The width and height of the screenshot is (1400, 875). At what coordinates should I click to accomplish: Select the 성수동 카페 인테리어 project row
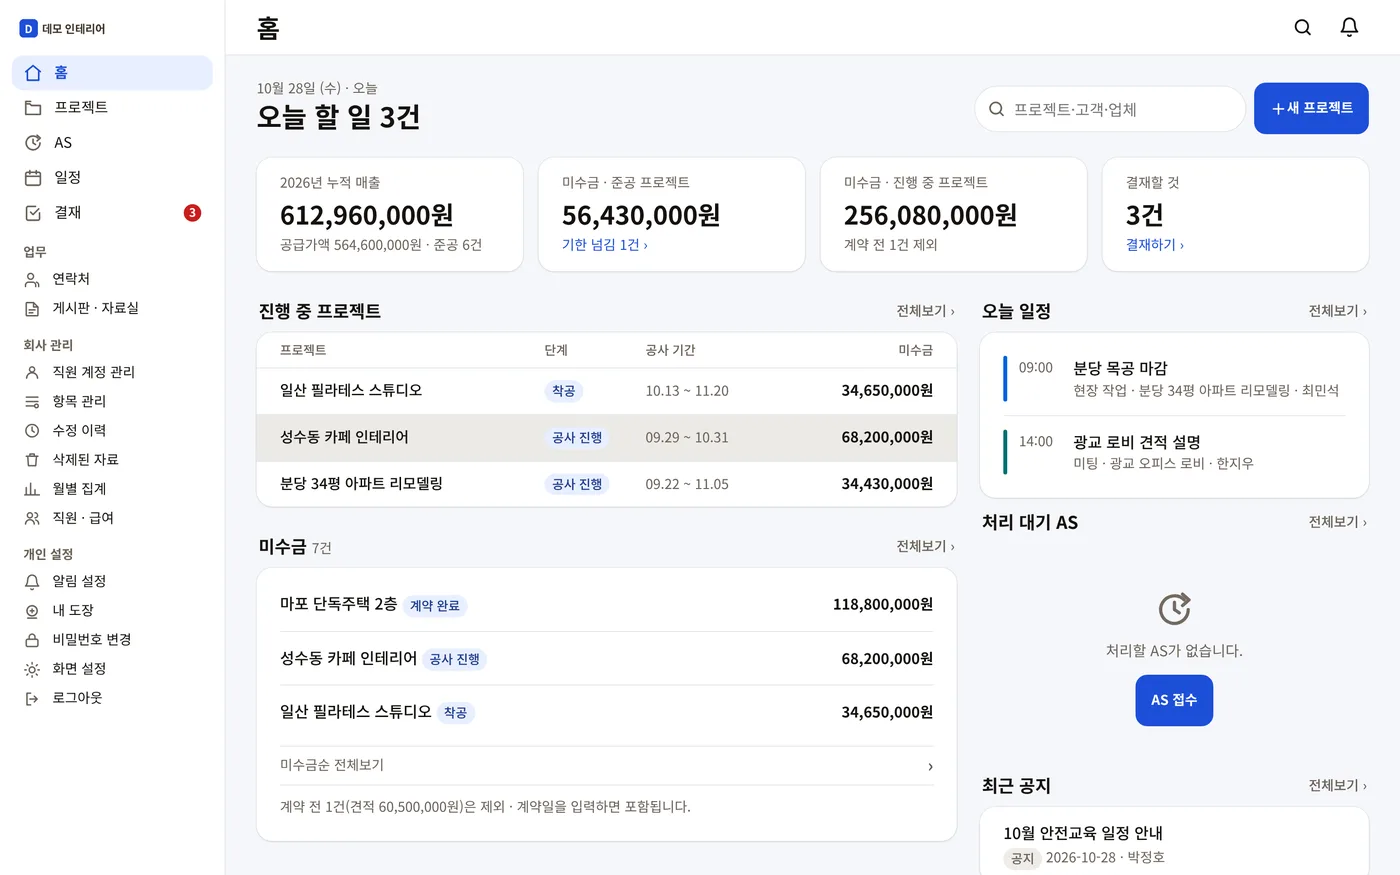606,438
